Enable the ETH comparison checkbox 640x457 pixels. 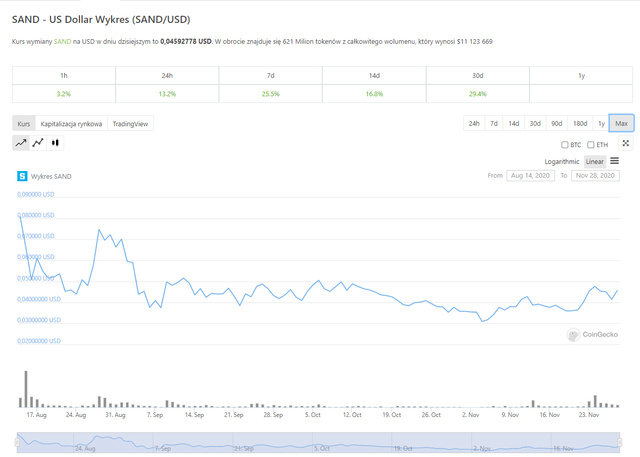point(591,145)
